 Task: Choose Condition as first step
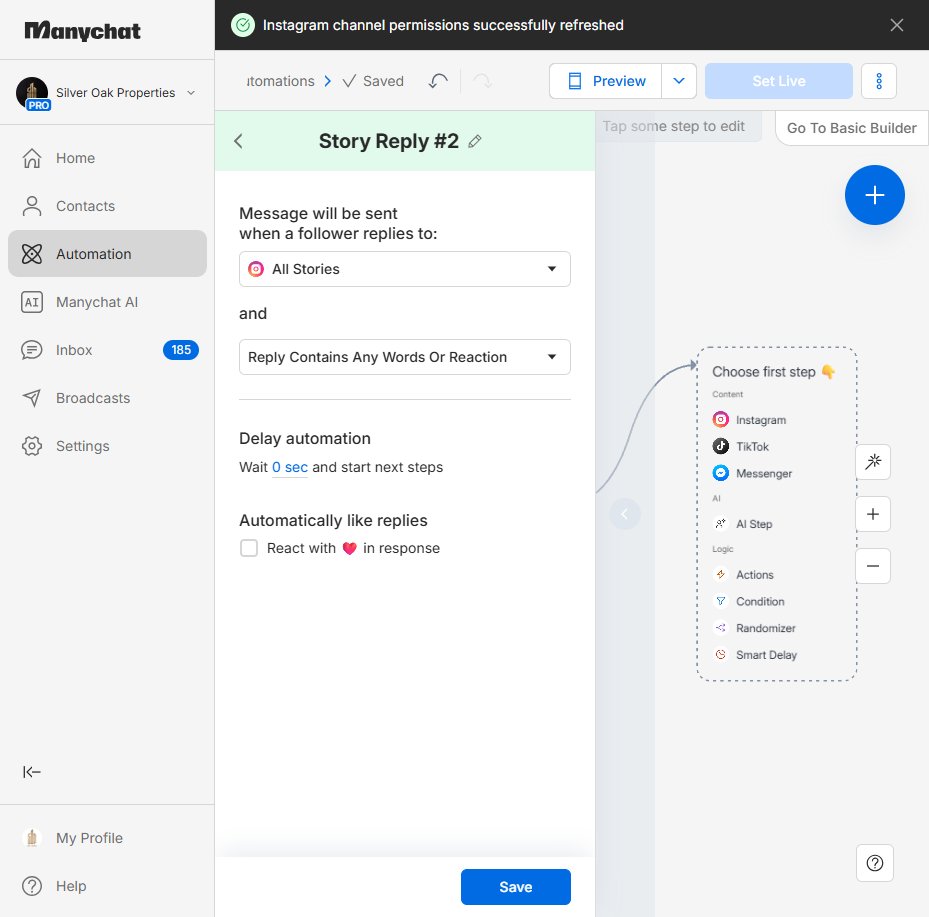pyautogui.click(x=749, y=601)
